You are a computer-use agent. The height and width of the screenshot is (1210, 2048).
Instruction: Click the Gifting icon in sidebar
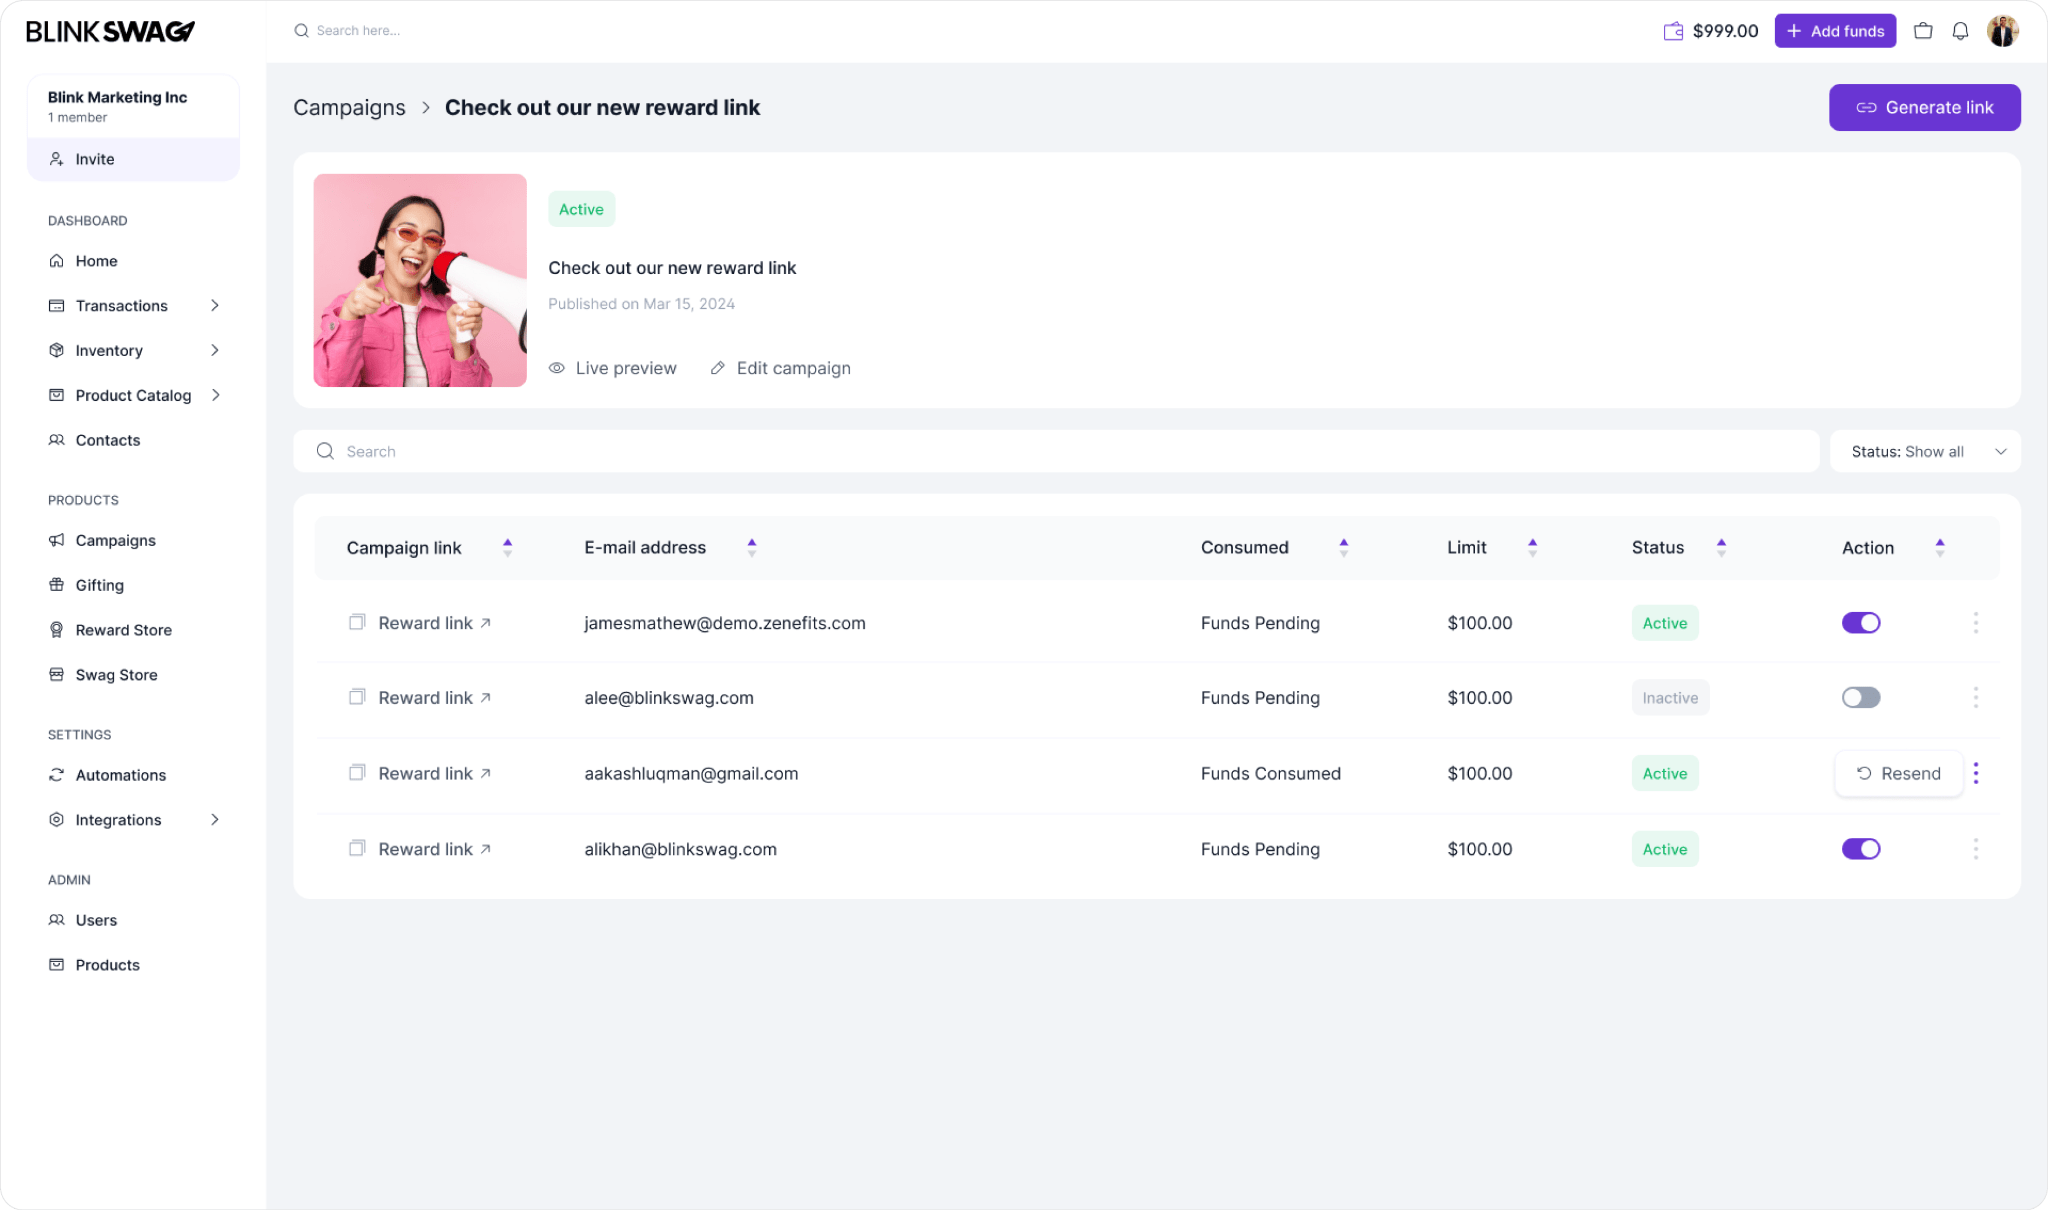[55, 585]
